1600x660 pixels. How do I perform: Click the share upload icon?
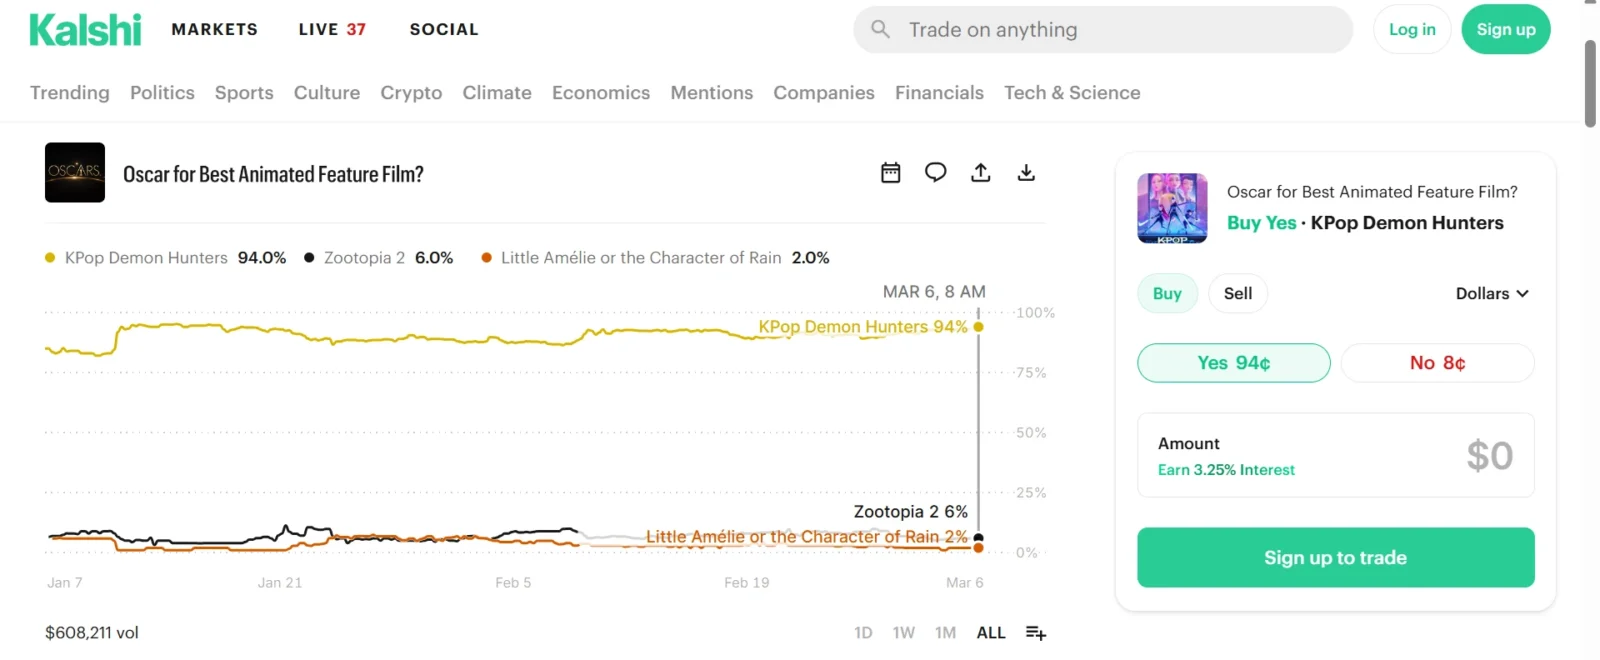tap(981, 173)
